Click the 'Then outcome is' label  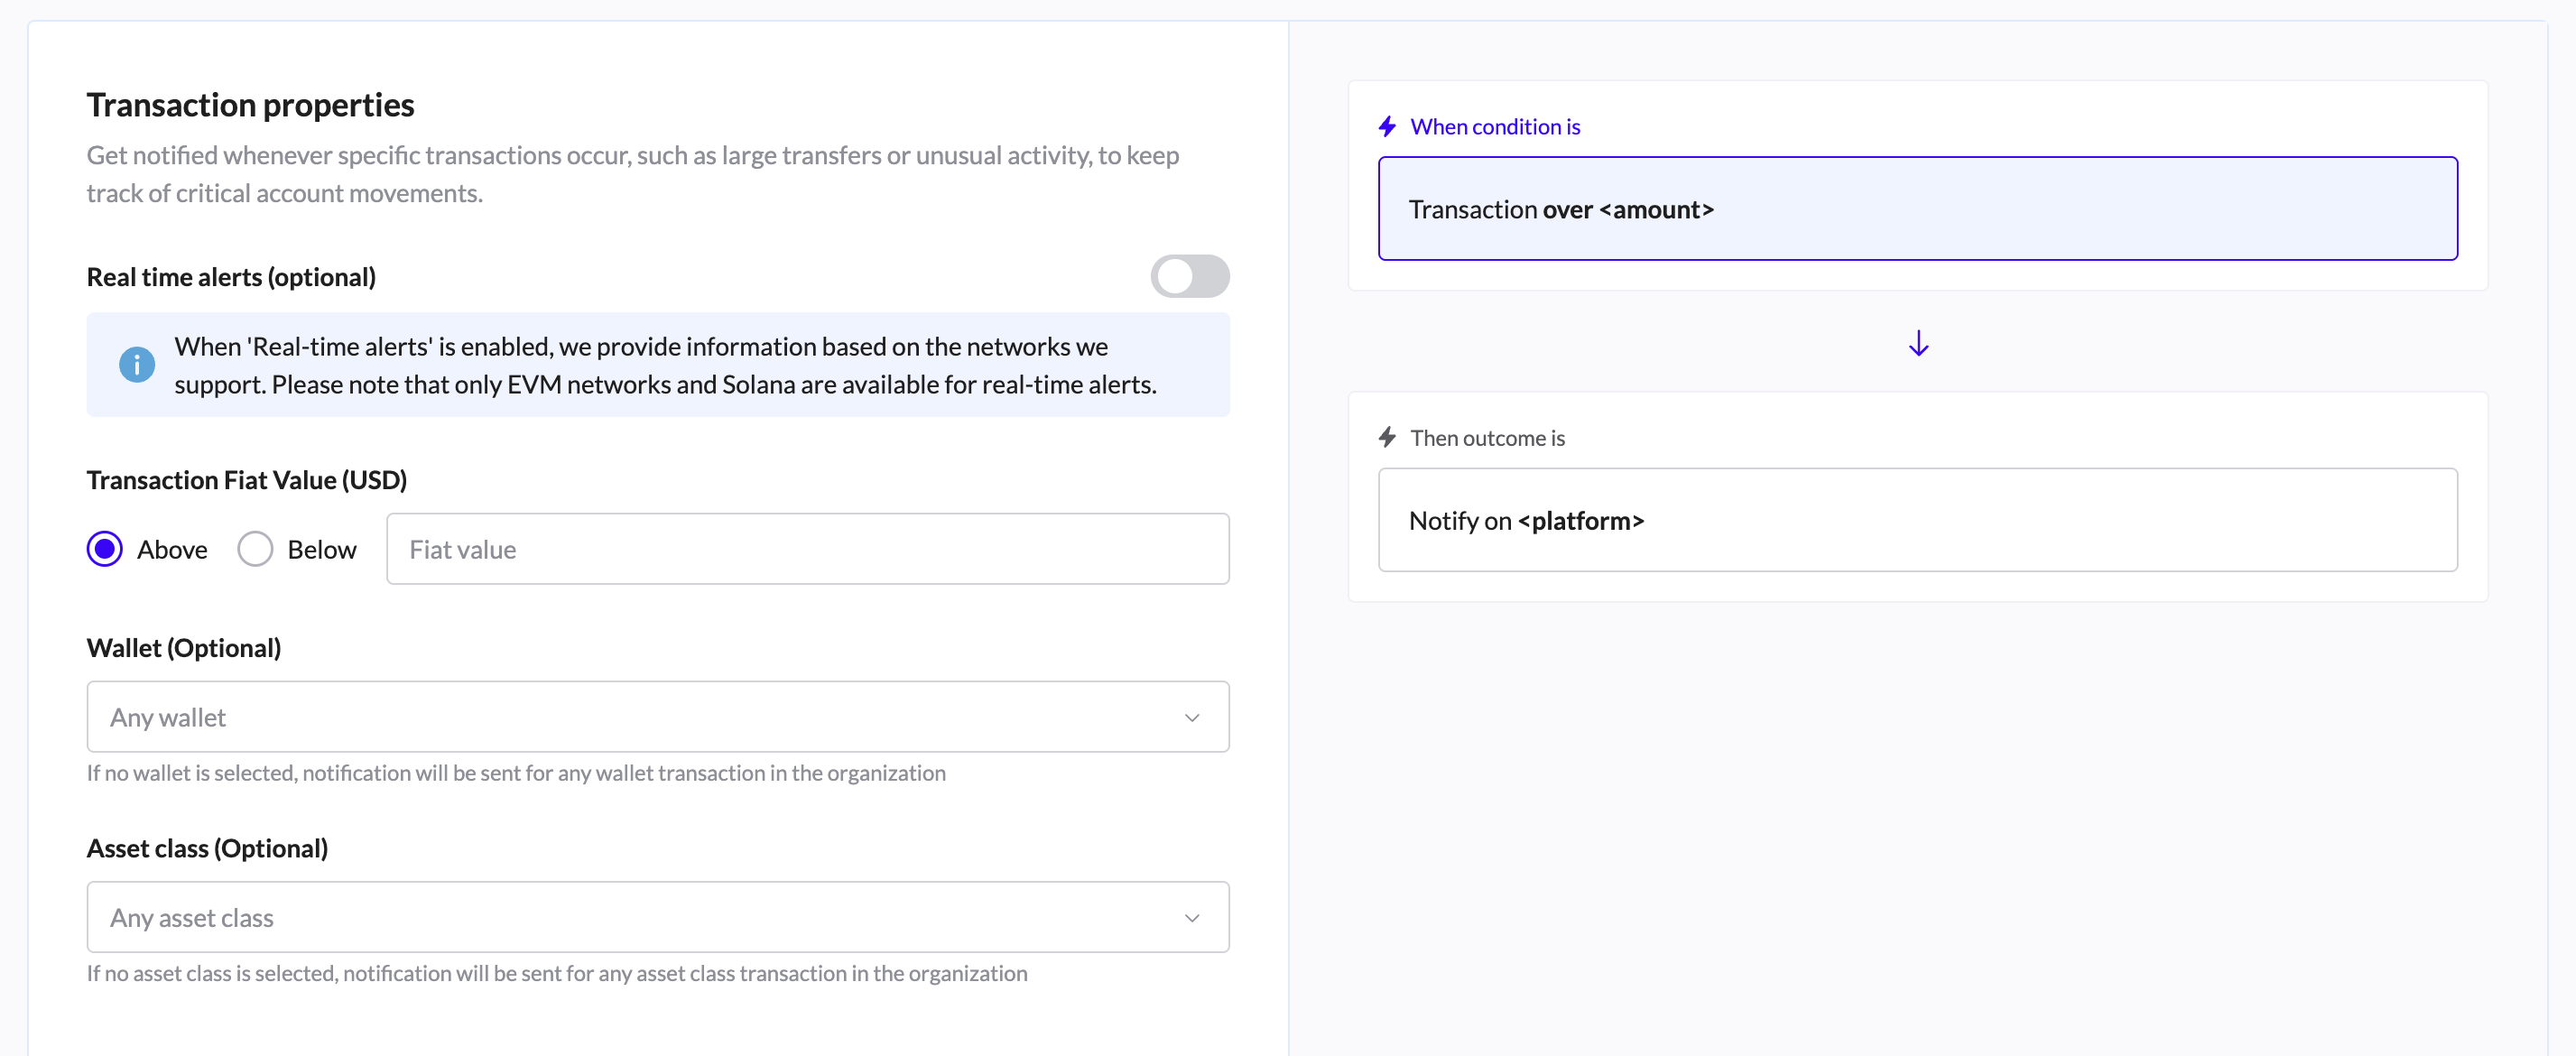pos(1487,438)
